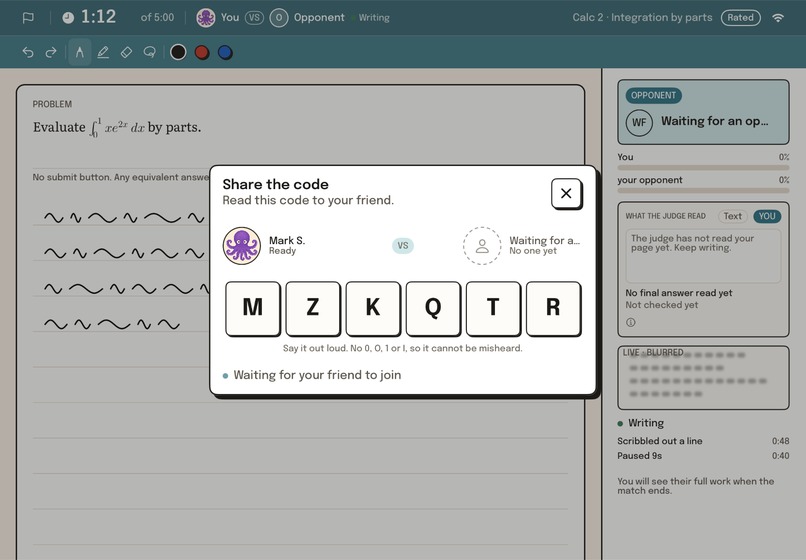Click the WF opponent avatar
This screenshot has height=560, width=806.
pyautogui.click(x=639, y=122)
